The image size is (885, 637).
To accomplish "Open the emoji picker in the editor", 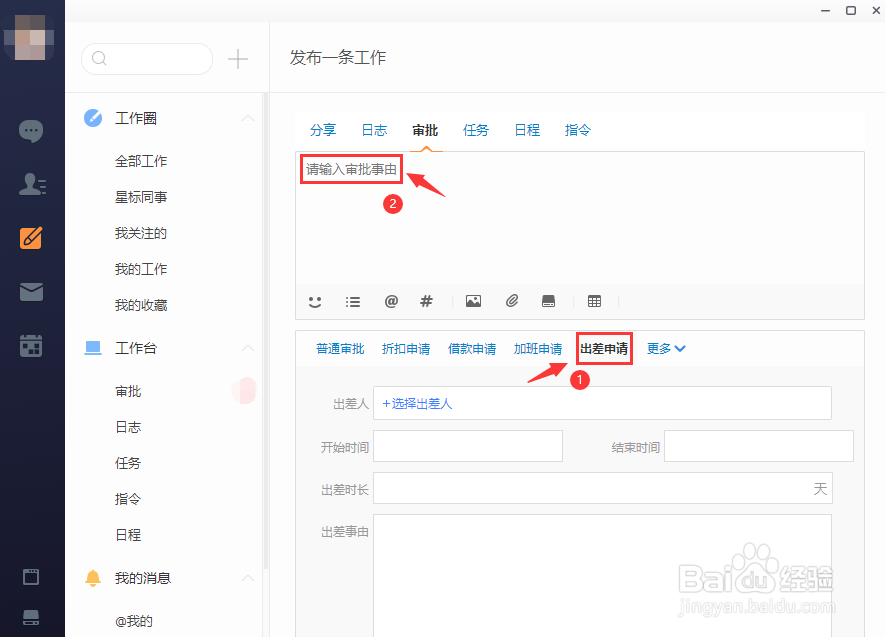I will coord(315,301).
